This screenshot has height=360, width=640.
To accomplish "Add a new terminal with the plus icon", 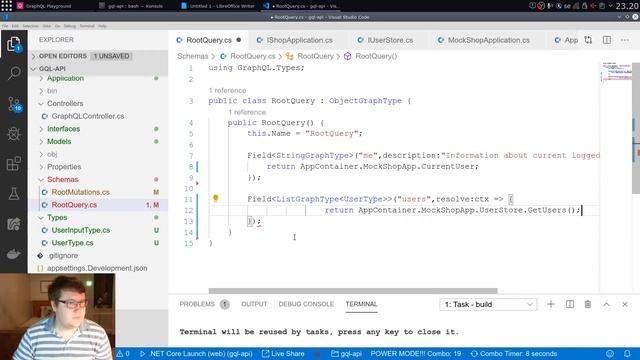I will point(551,304).
